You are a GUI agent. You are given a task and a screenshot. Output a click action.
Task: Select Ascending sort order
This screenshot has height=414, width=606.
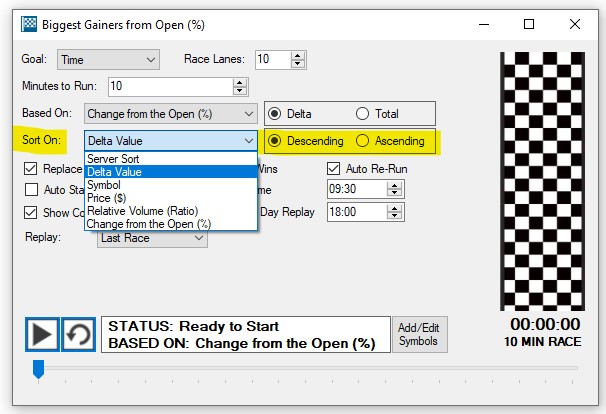tap(363, 141)
